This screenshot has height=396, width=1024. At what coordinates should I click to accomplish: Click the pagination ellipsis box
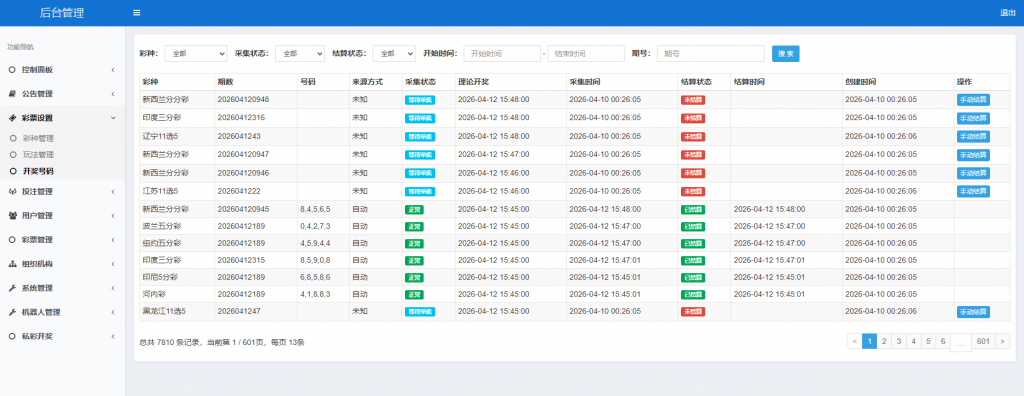961,342
